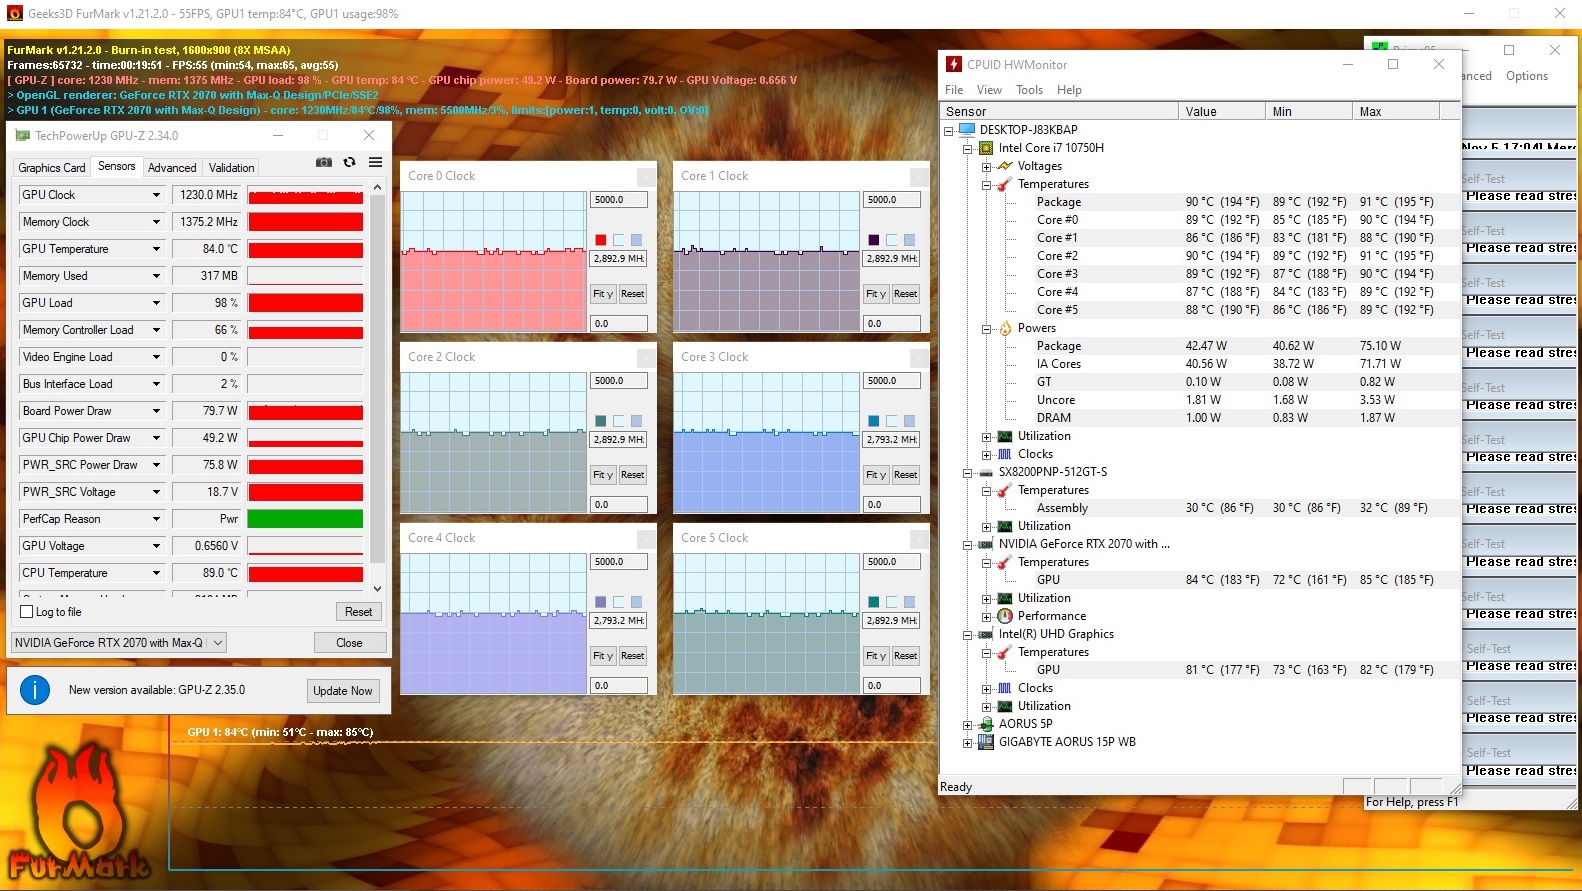Click the Intel Core i7 CPU chip icon
This screenshot has width=1582, height=891.
[986, 148]
